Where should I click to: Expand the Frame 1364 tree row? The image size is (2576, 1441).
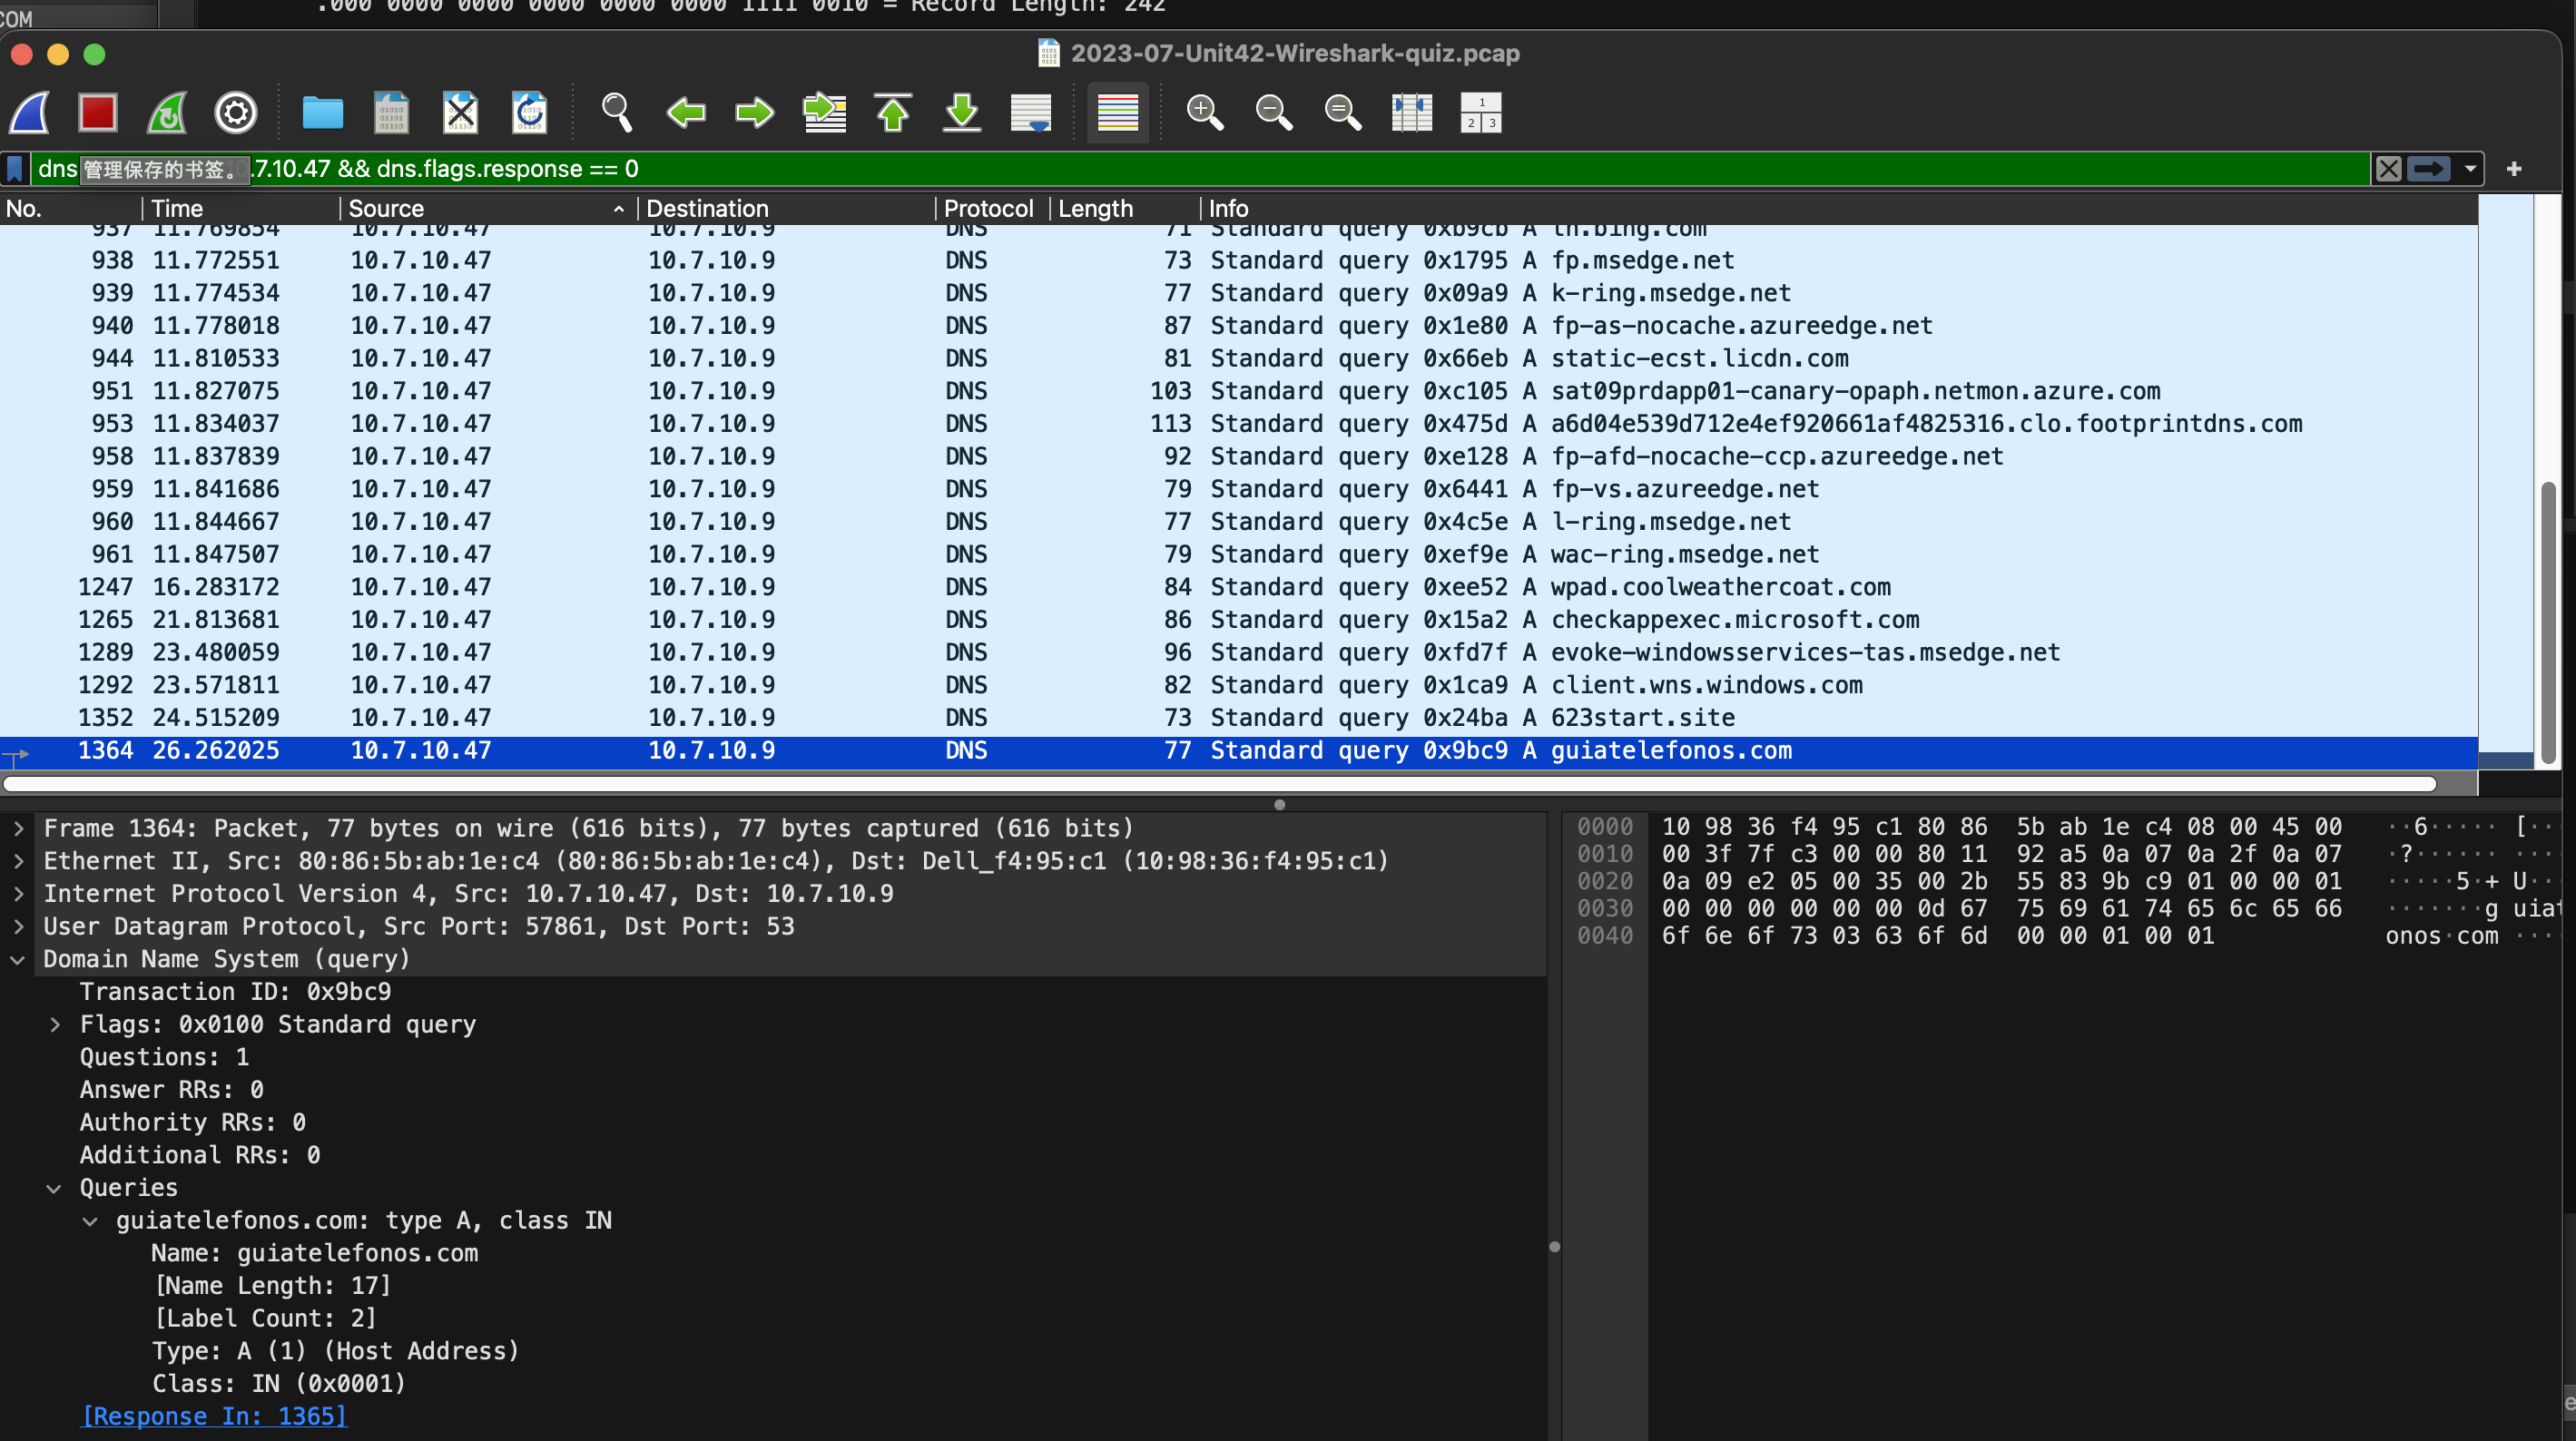pyautogui.click(x=18, y=829)
